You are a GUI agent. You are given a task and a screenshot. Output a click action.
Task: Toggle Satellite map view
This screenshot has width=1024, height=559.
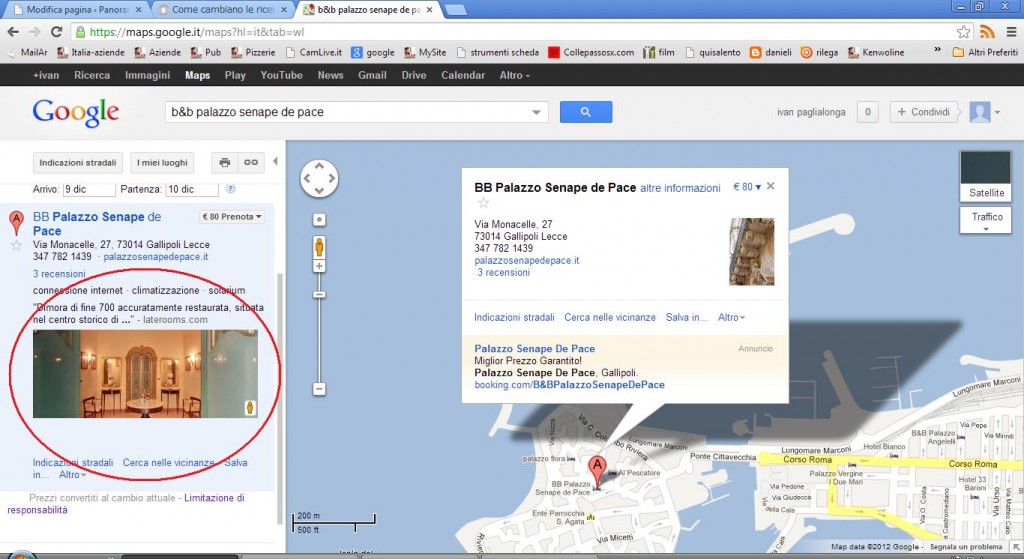click(986, 176)
